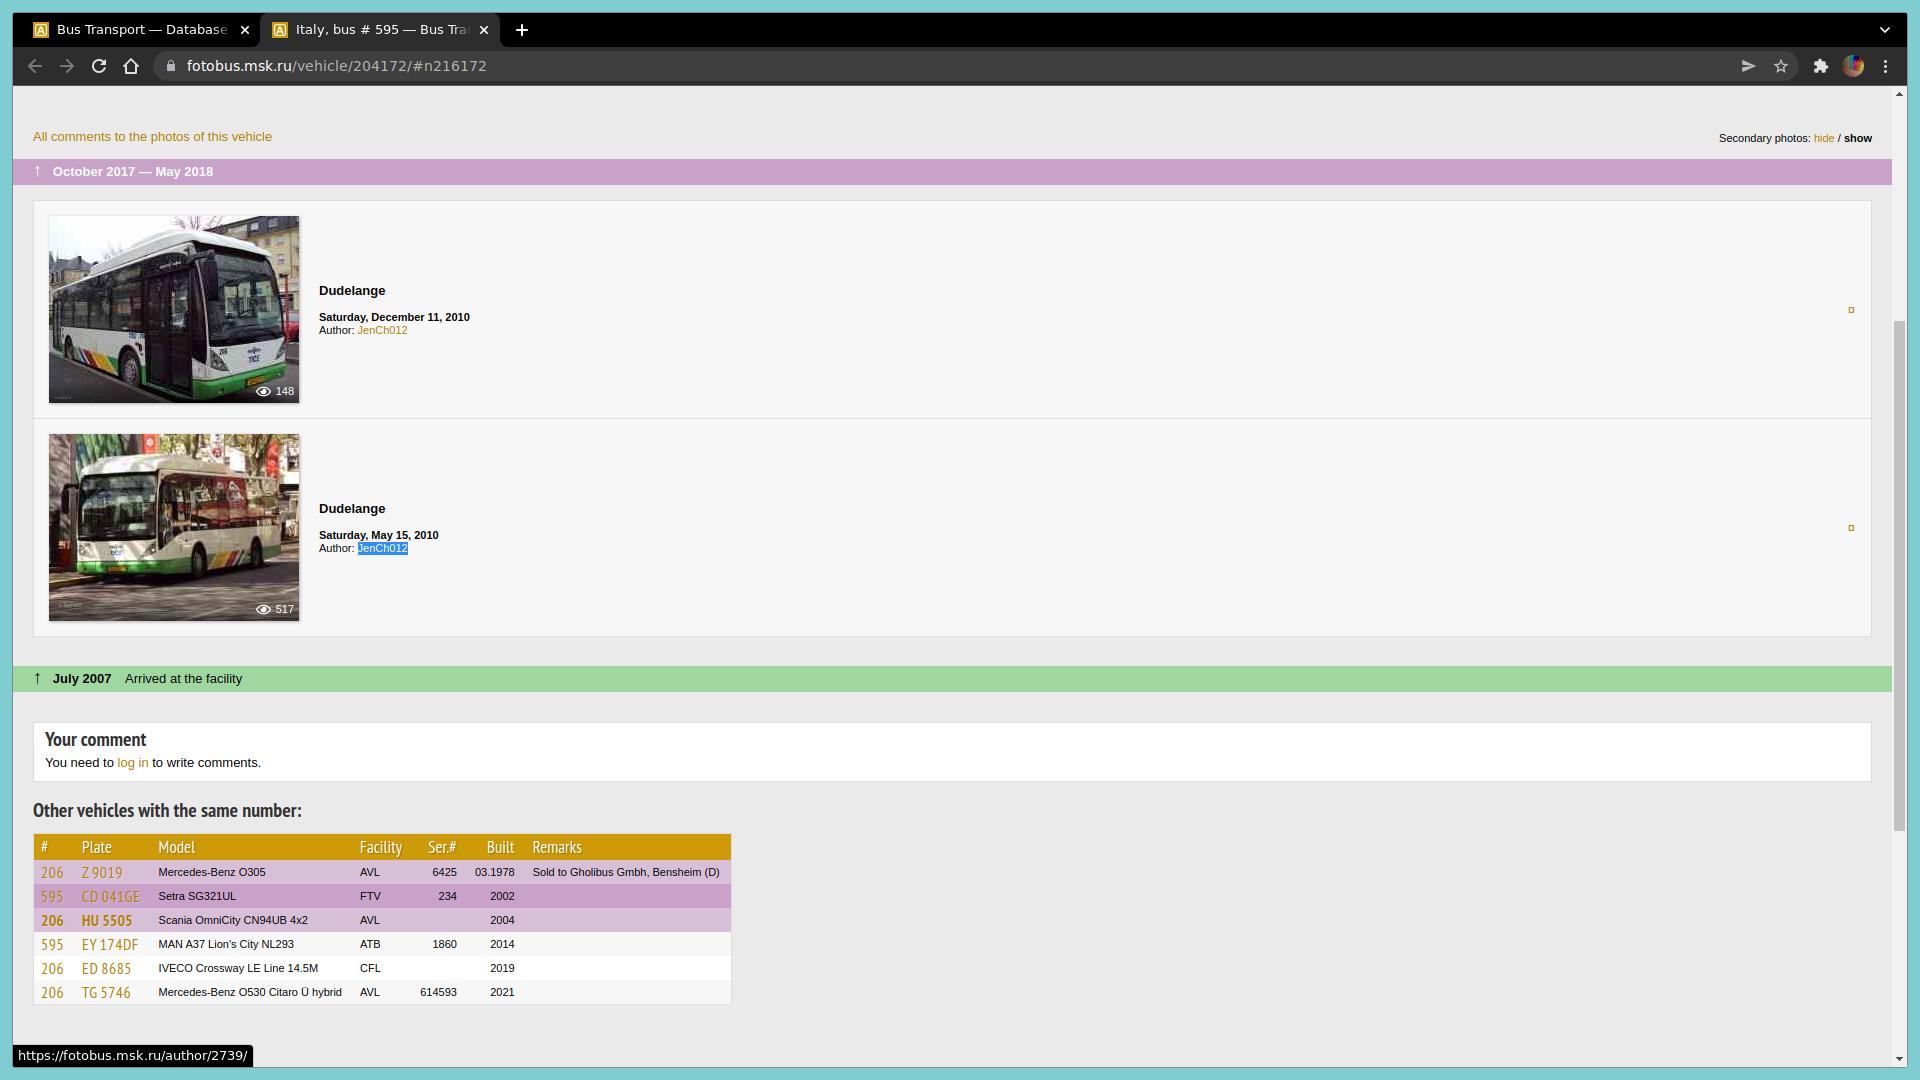Screen dimensions: 1920x1080
Task: Bookmark page with star icon
Action: tap(1781, 66)
